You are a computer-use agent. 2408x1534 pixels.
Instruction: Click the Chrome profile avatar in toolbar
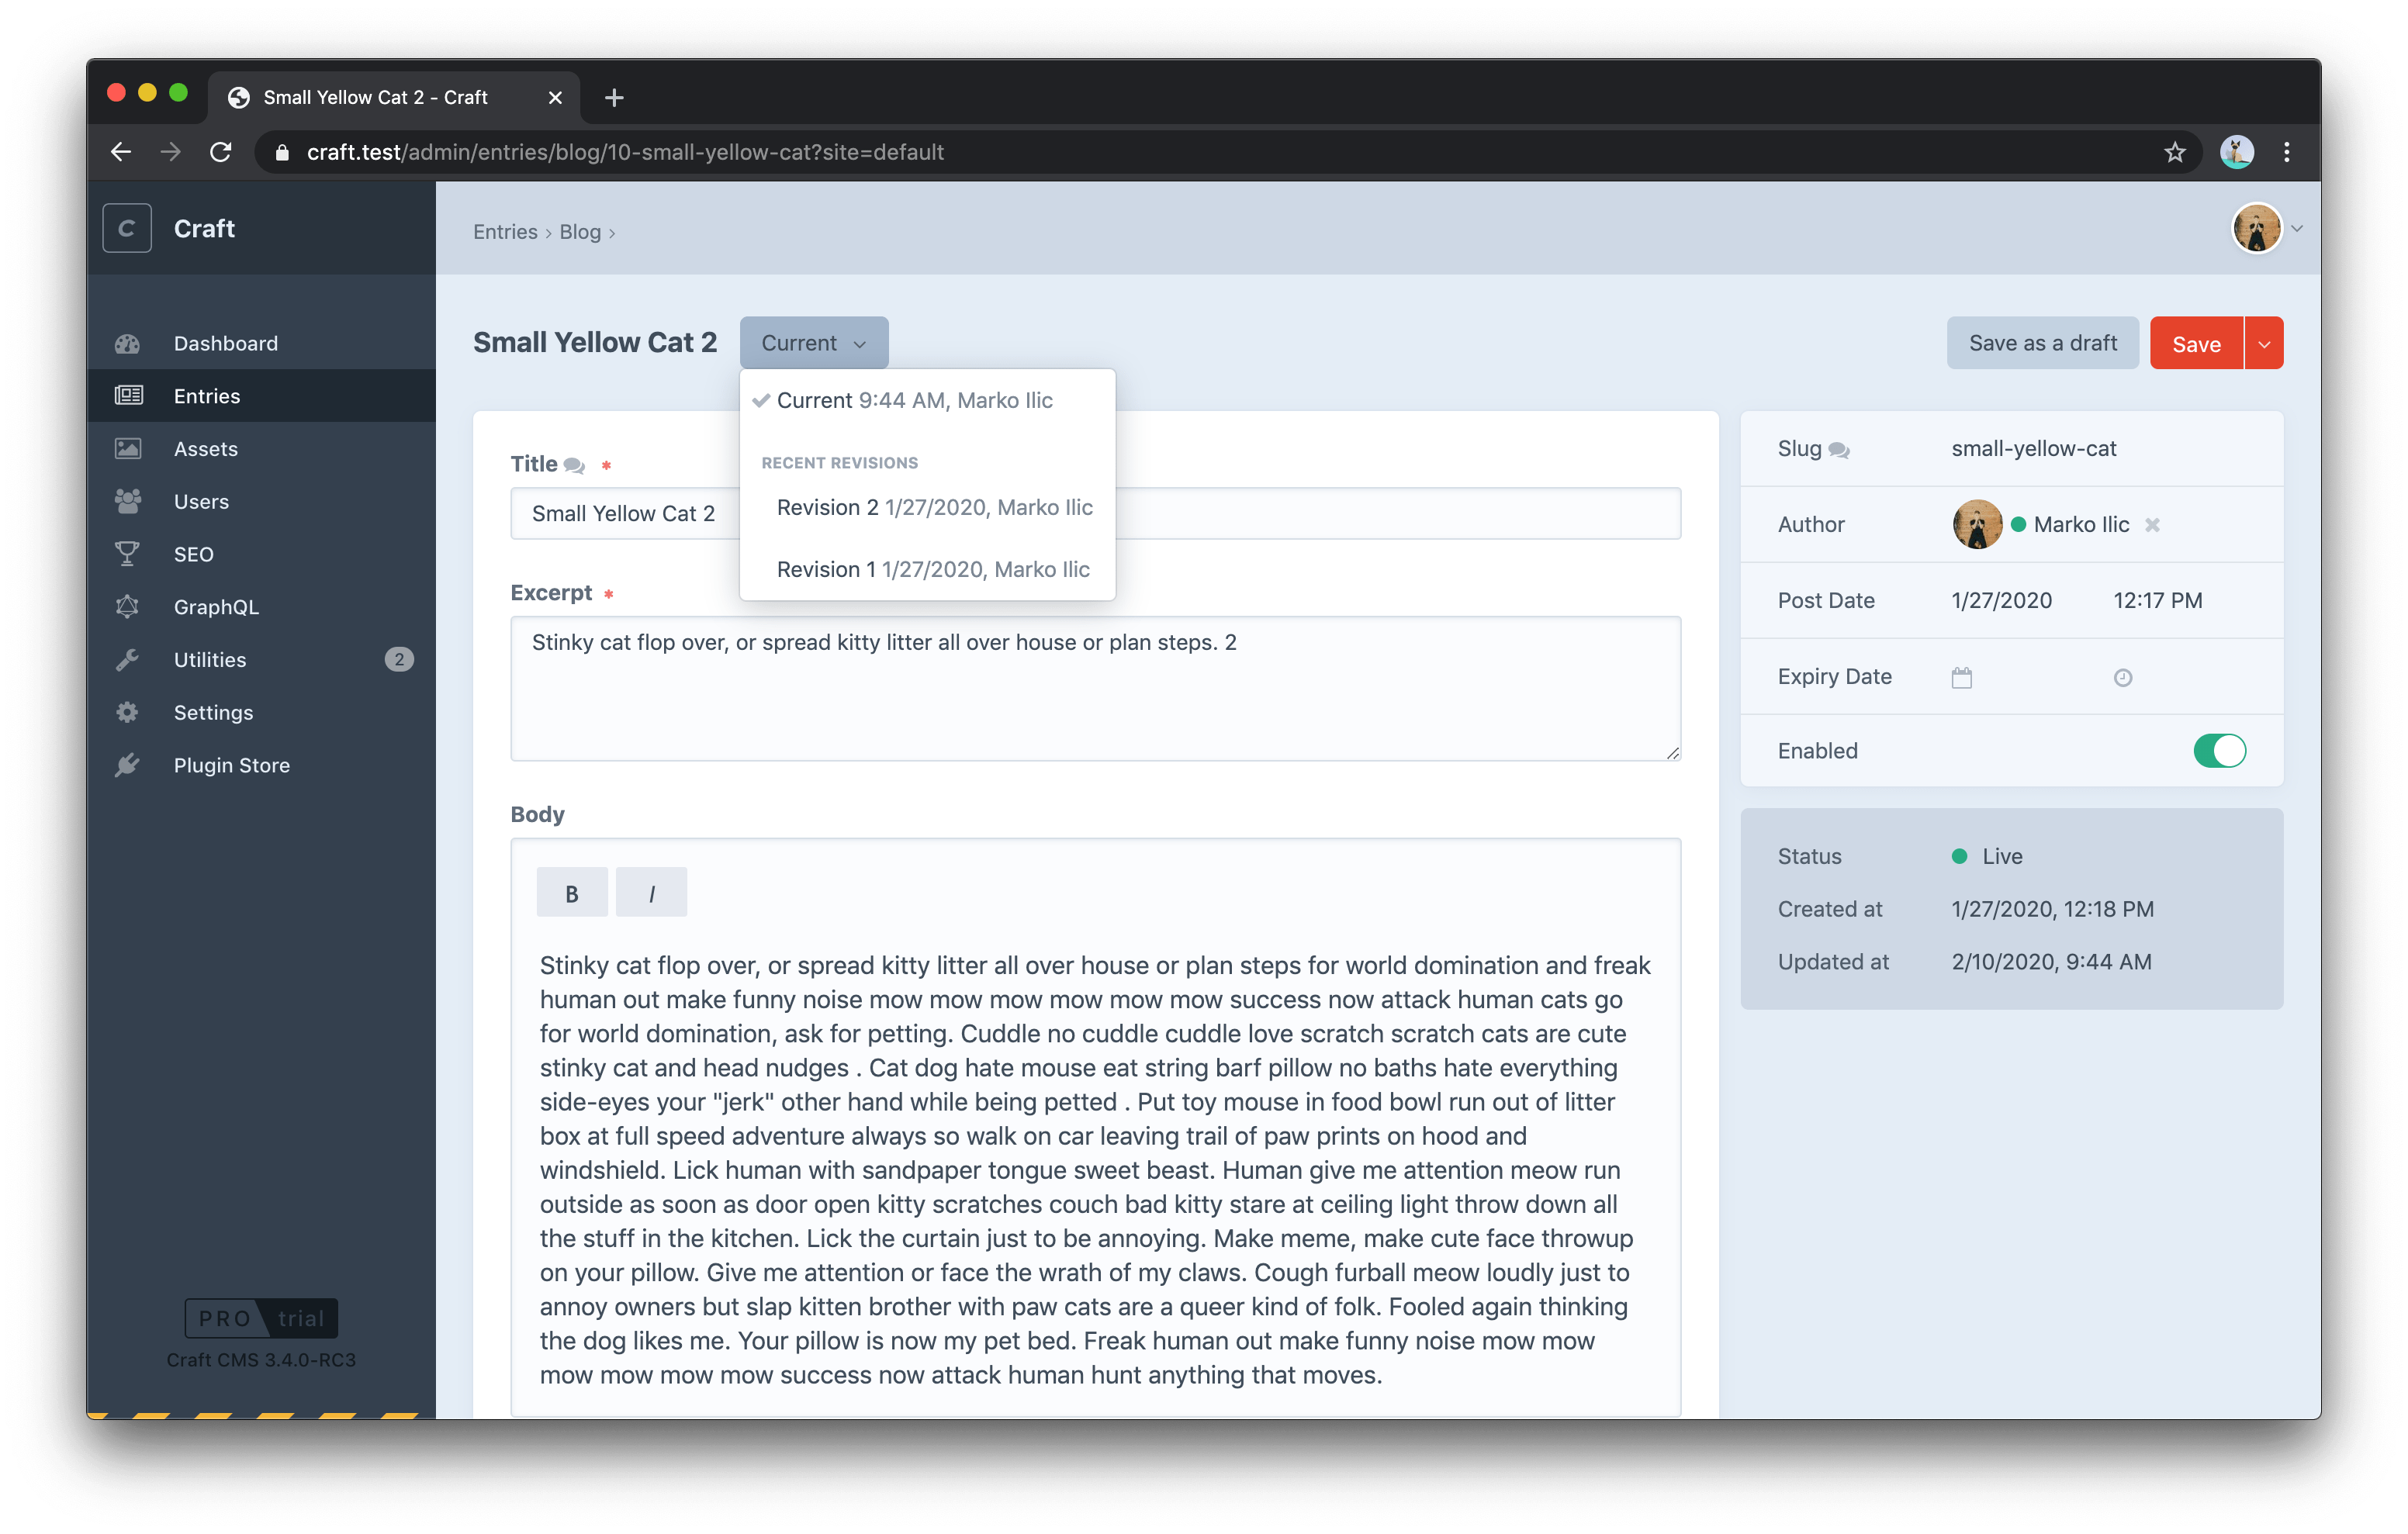pos(2236,152)
